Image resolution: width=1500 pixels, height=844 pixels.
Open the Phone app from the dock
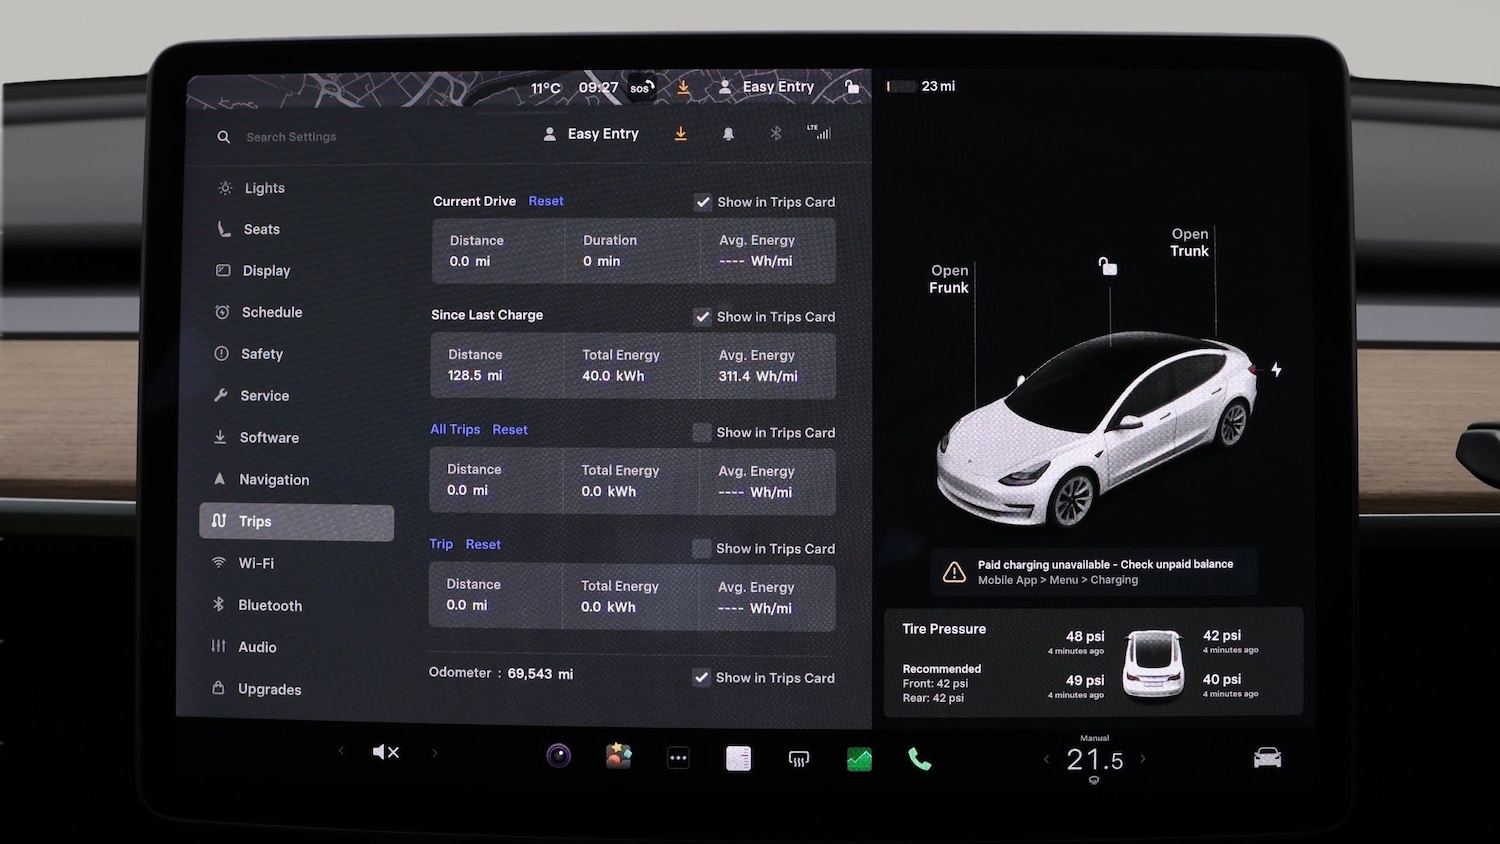919,757
